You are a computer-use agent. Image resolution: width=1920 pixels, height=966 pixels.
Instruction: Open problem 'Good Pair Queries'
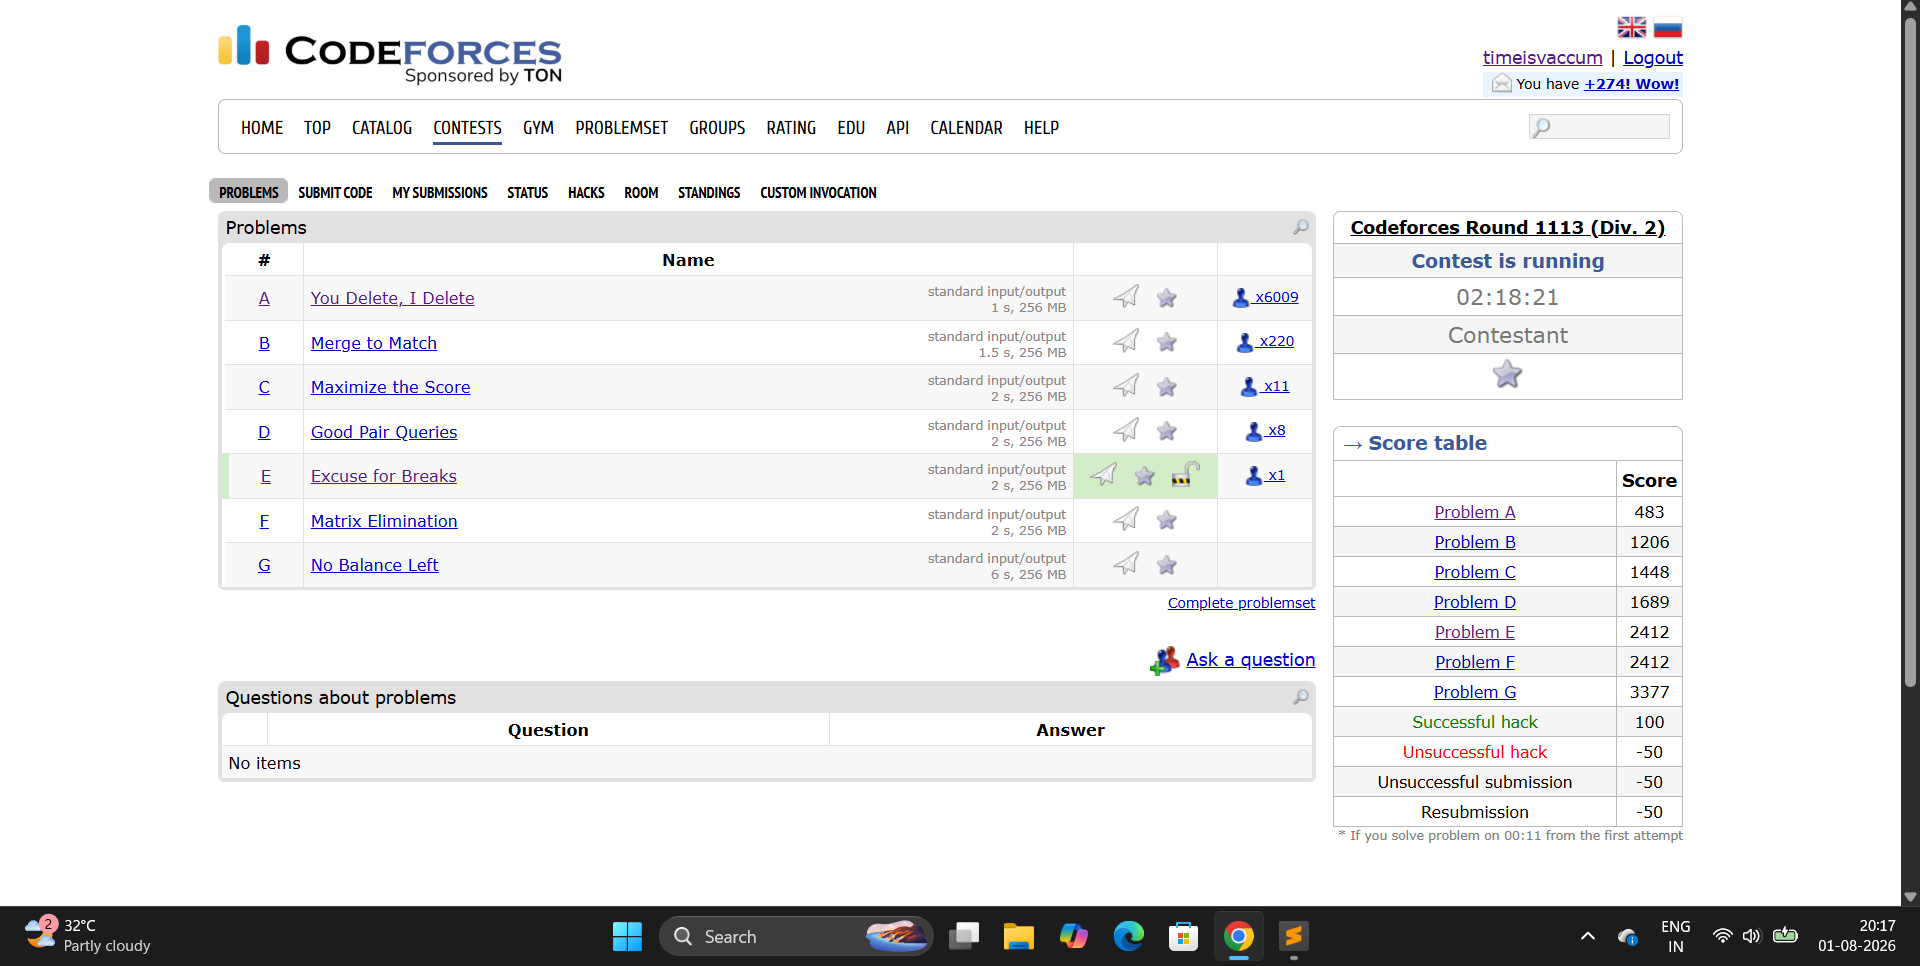pos(384,432)
